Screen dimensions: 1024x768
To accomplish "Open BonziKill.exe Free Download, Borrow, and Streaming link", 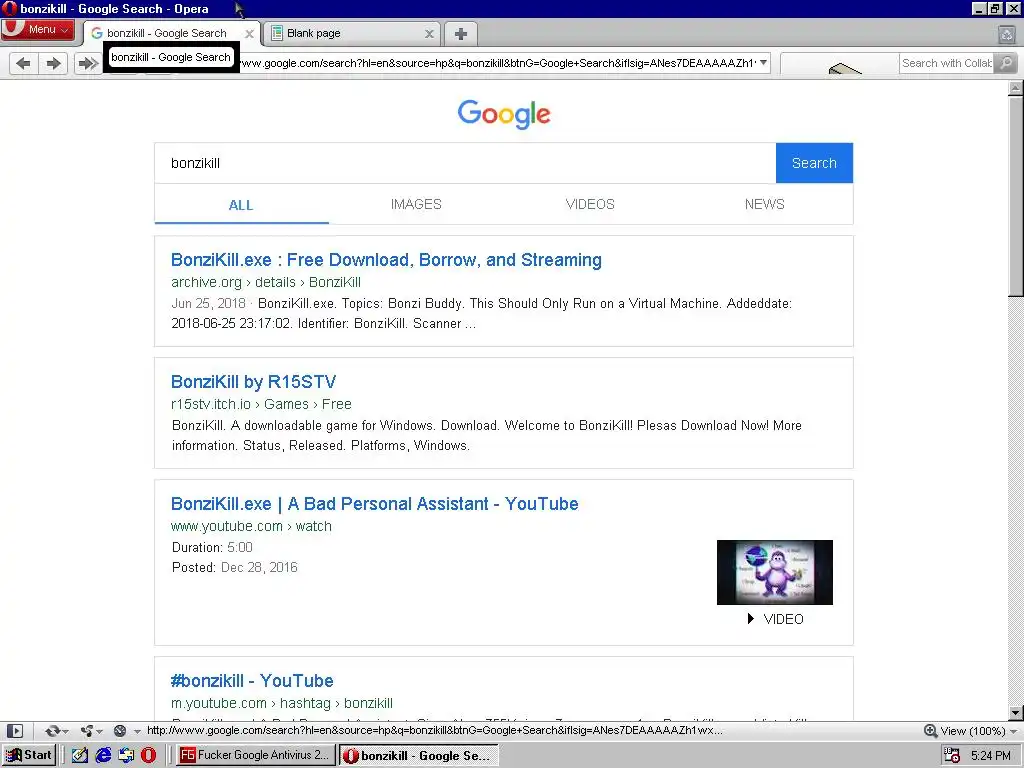I will pos(386,260).
